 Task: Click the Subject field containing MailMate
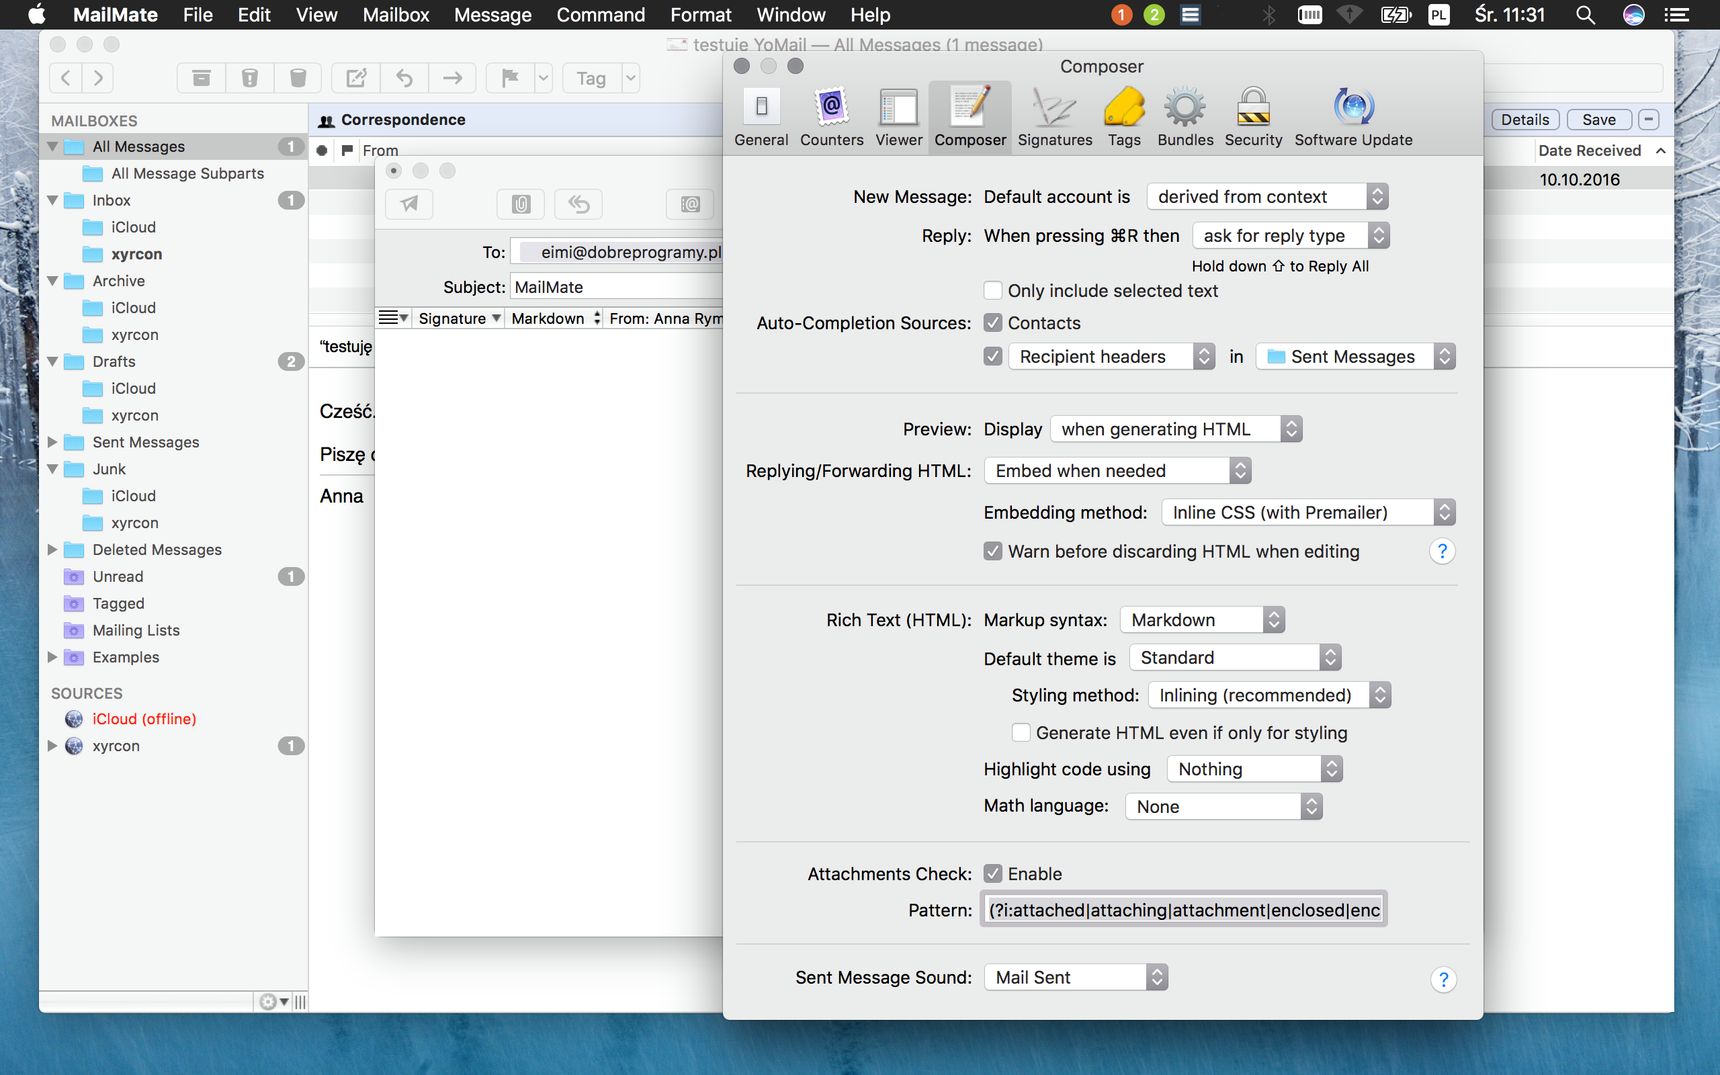pyautogui.click(x=616, y=287)
